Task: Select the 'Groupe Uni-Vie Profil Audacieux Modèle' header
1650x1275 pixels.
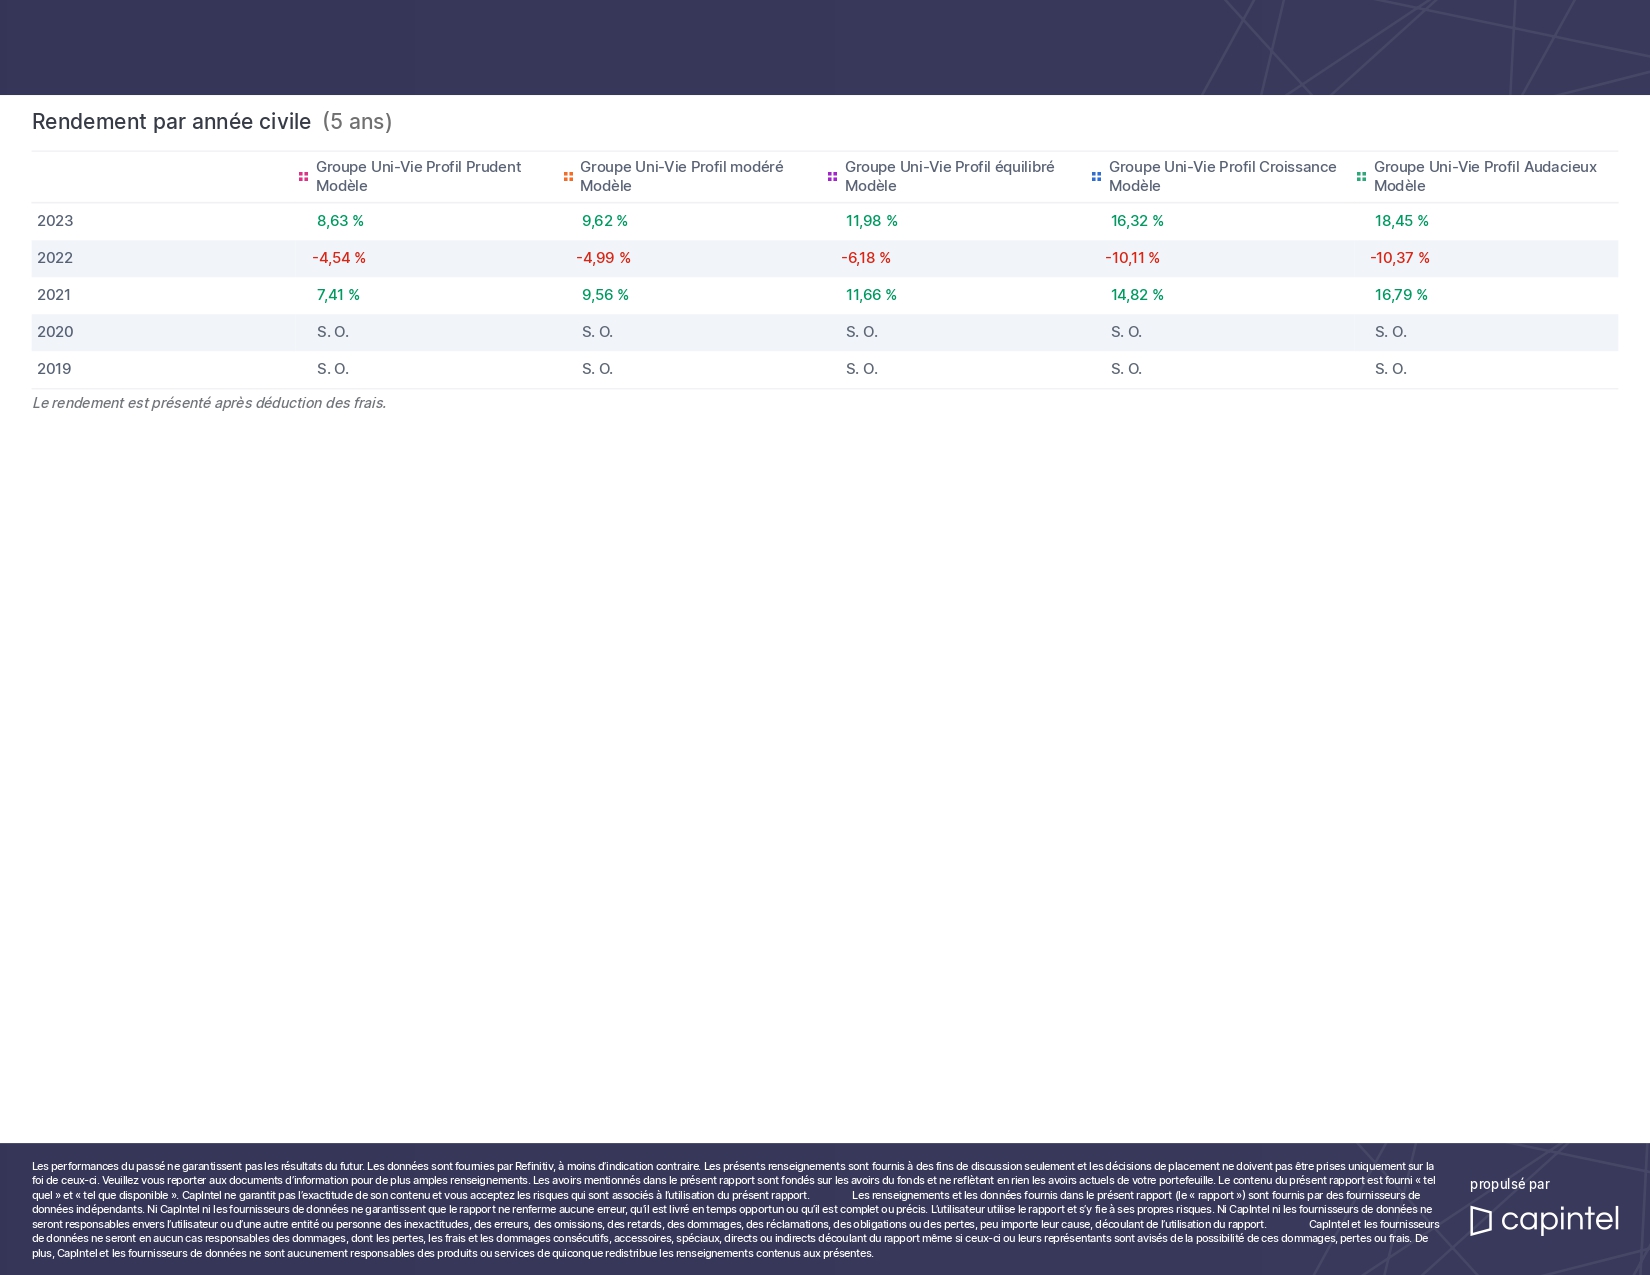Action: [x=1485, y=176]
